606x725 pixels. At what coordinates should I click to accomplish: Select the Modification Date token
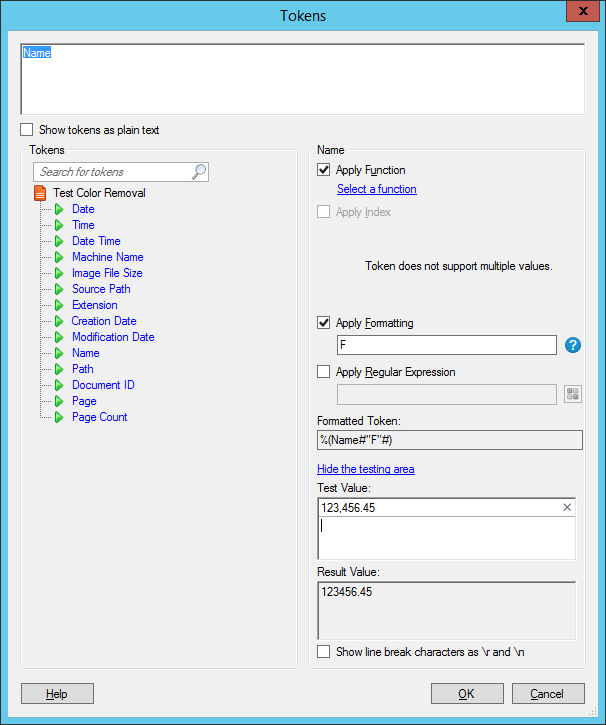click(x=113, y=337)
